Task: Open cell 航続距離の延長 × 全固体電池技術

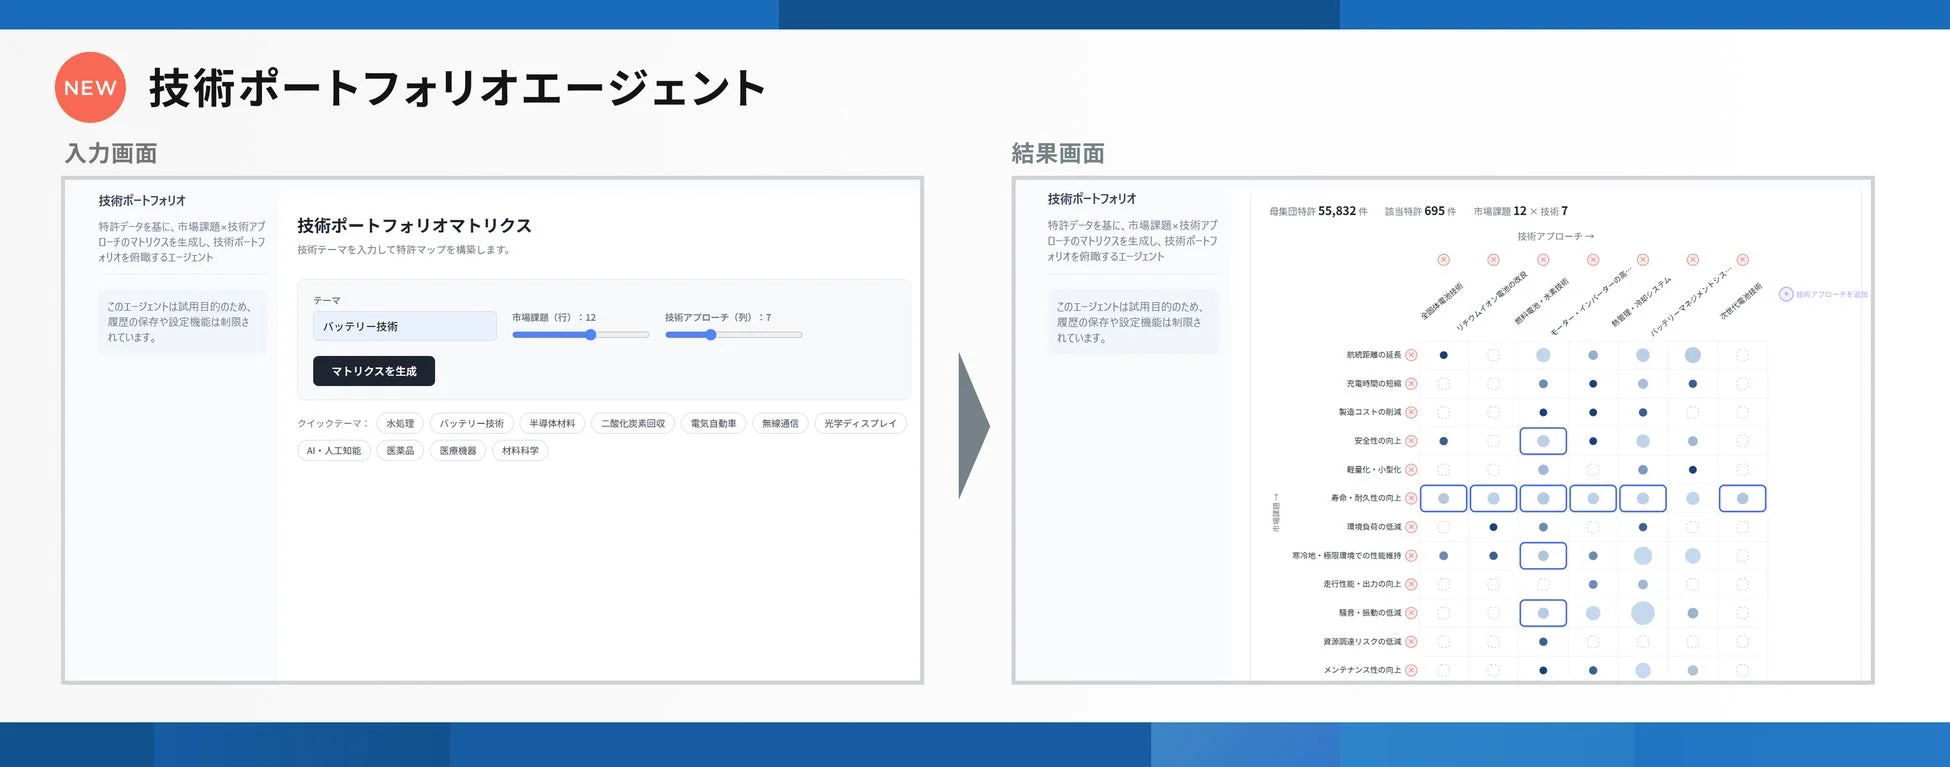Action: [x=1443, y=355]
